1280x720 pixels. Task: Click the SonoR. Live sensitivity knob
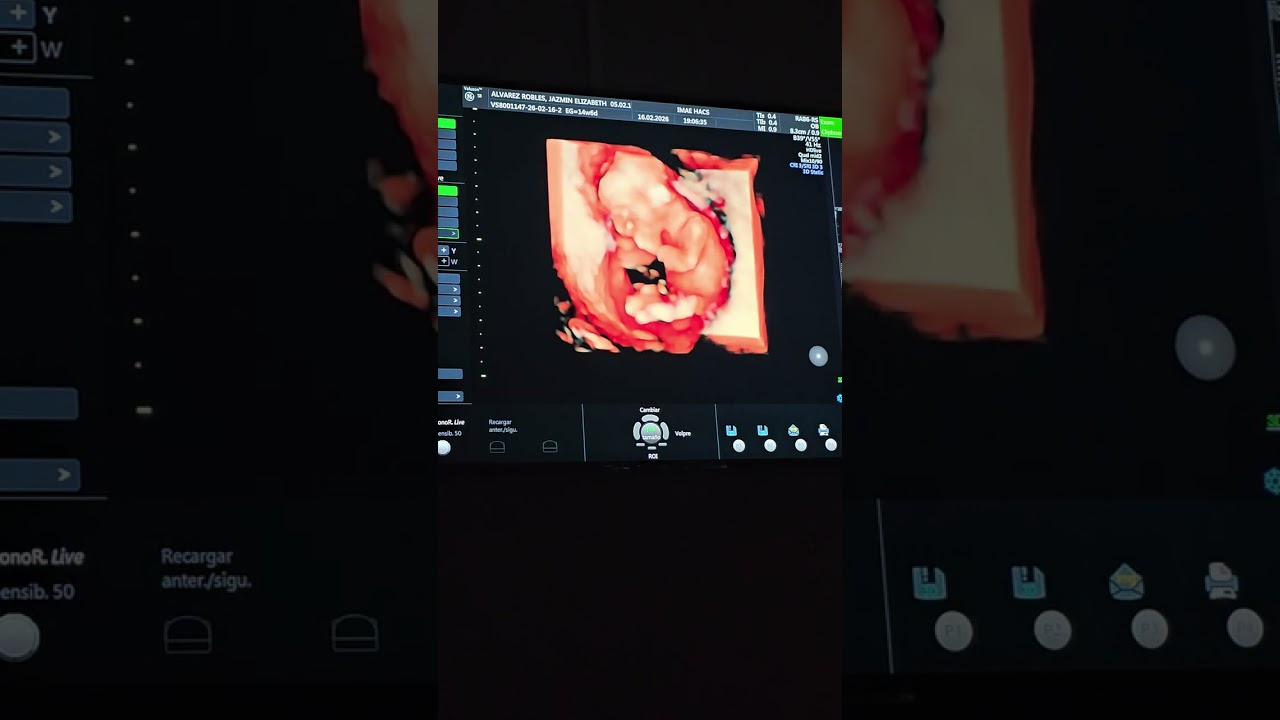[x=444, y=447]
